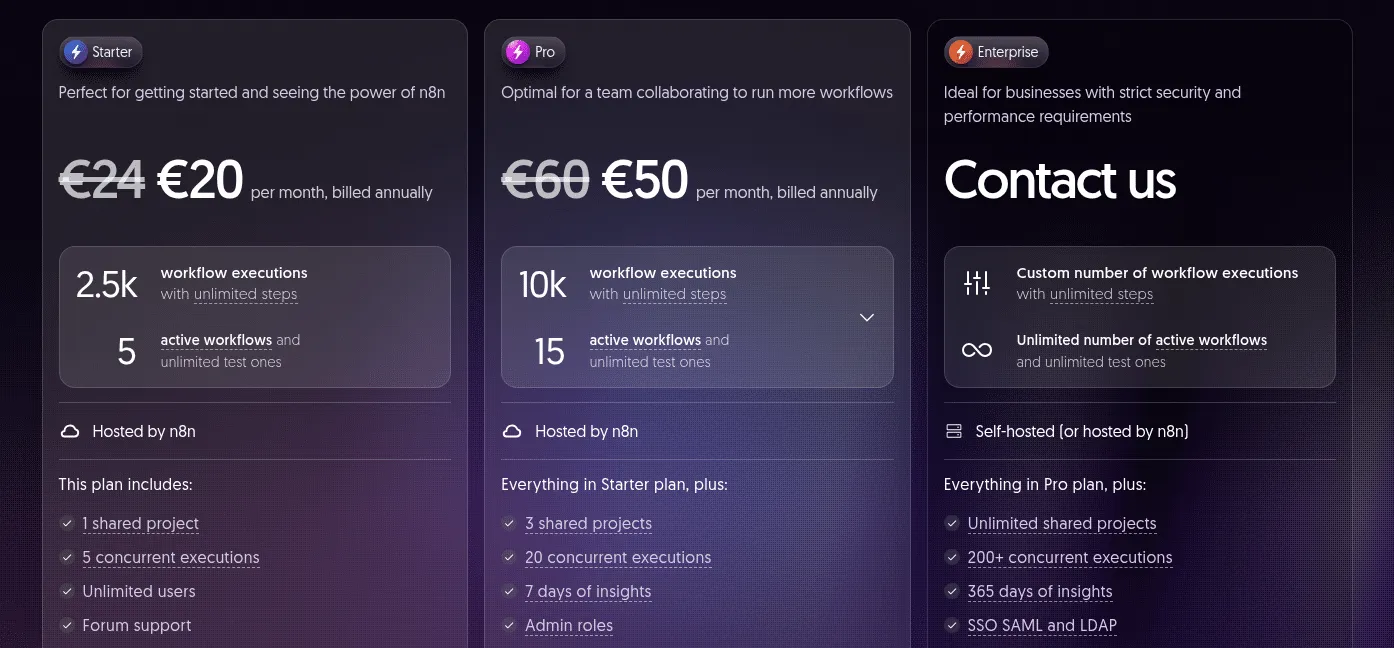This screenshot has height=648, width=1394.
Task: Click the Pro plan lightning bolt icon
Action: 518,52
